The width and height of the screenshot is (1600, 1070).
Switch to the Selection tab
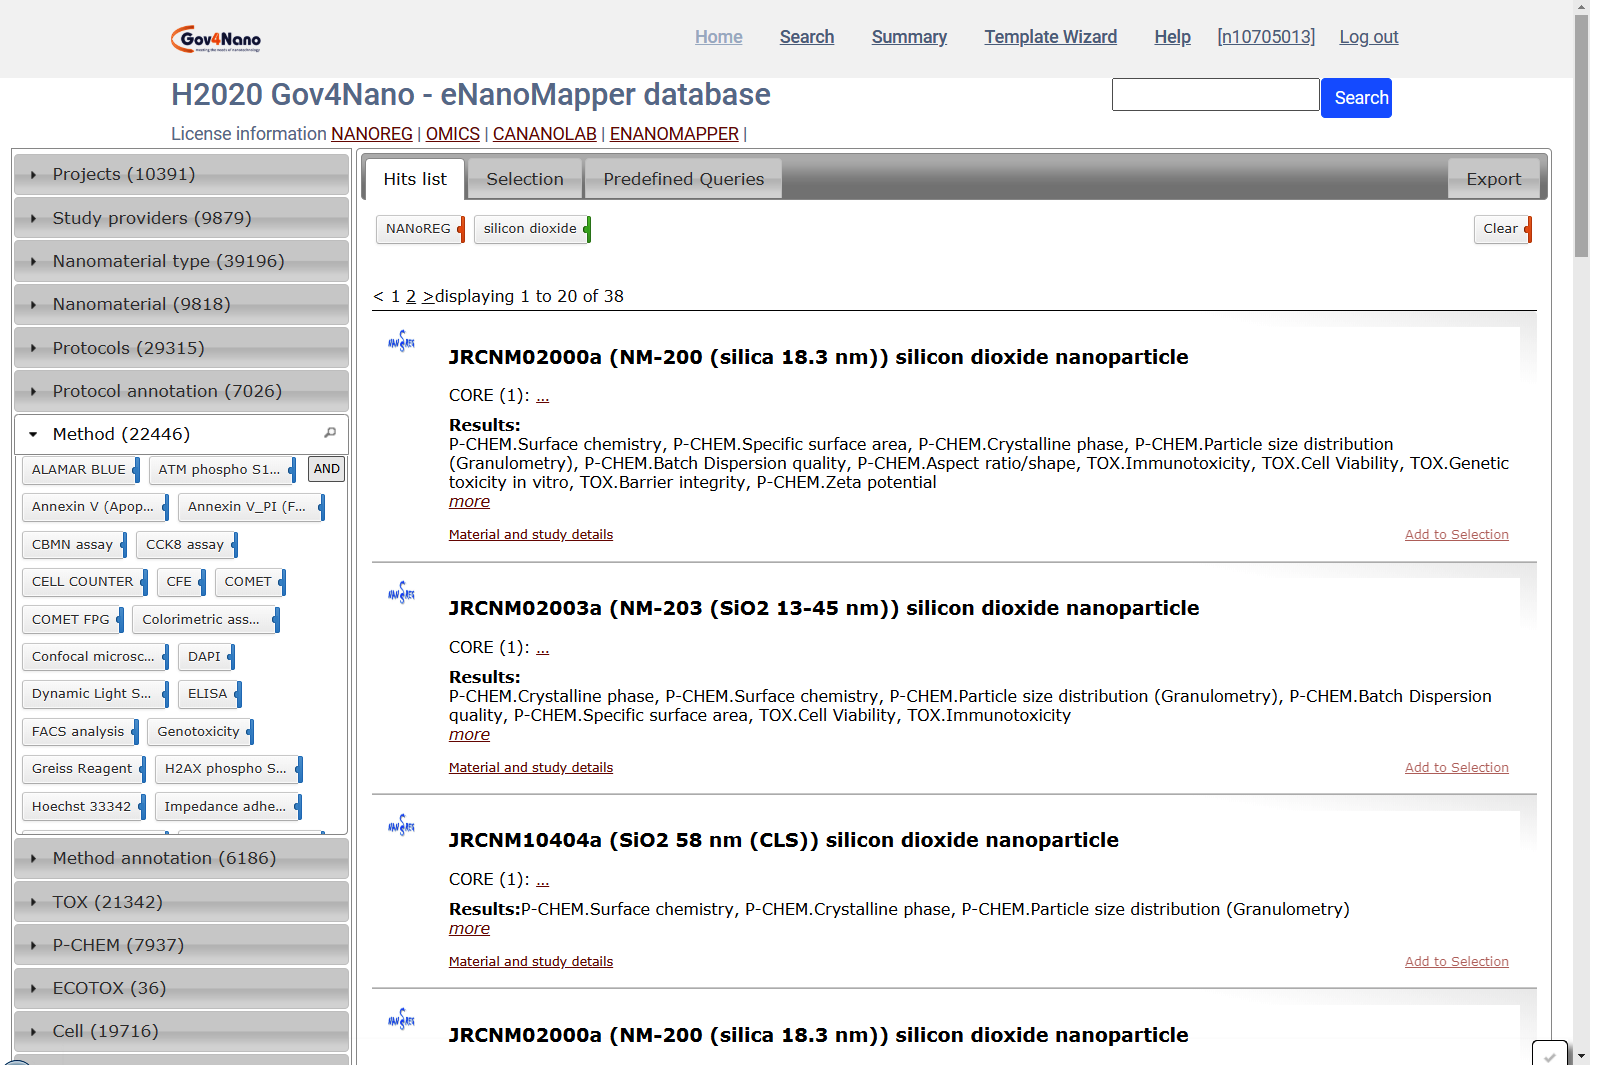click(525, 179)
